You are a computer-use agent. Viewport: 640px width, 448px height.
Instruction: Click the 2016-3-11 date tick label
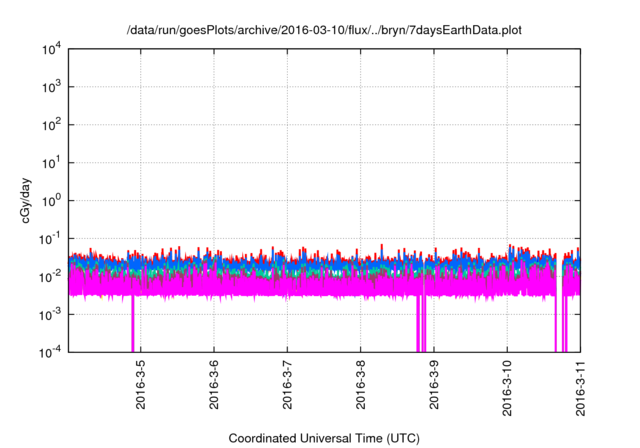[580, 388]
